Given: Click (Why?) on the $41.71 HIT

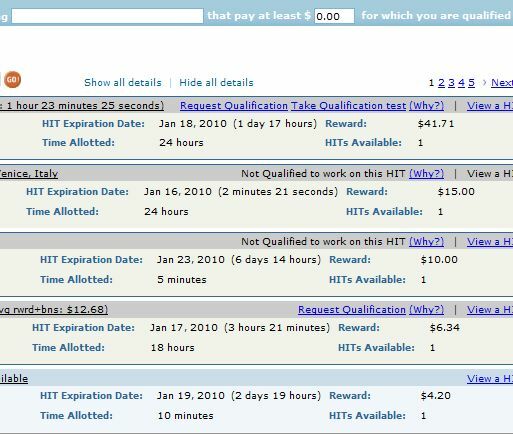Looking at the screenshot, I should 427,106.
